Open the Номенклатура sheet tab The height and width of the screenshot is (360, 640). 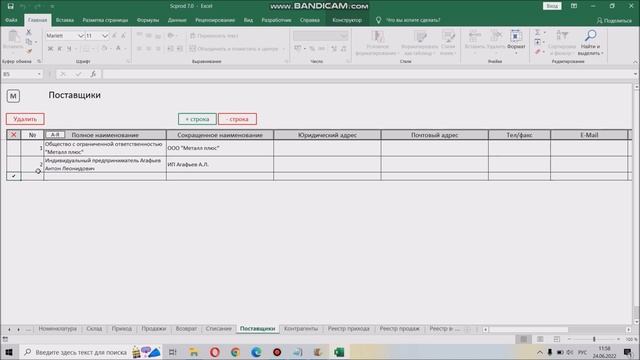(x=58, y=329)
